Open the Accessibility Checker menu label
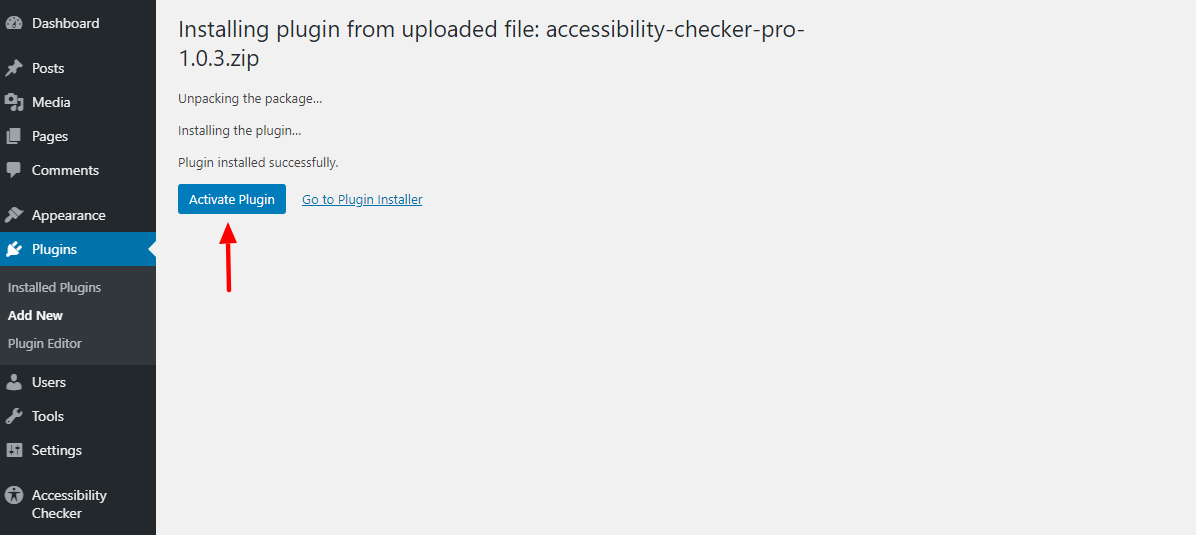 tap(69, 504)
